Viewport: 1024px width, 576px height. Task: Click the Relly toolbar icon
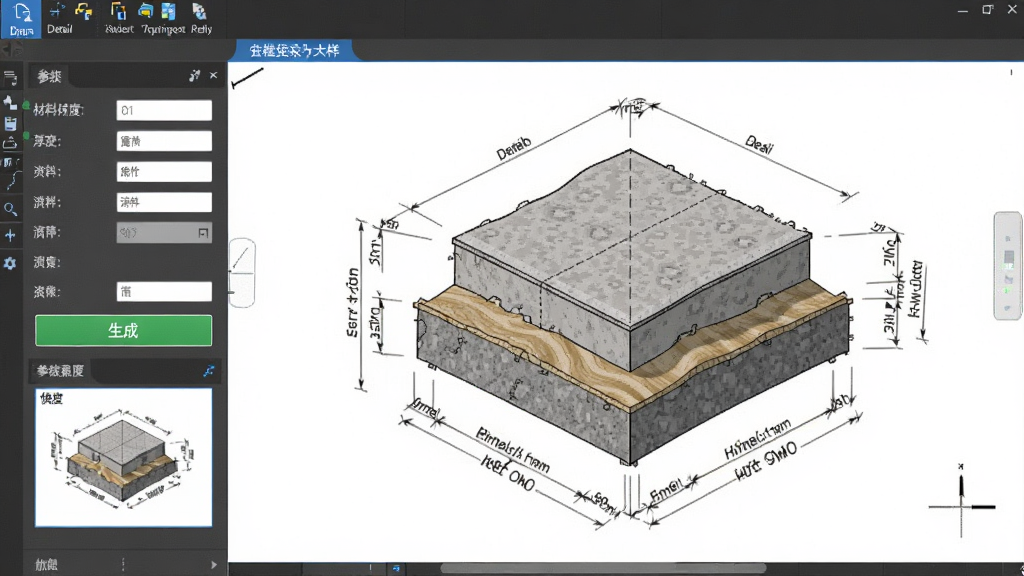click(200, 18)
